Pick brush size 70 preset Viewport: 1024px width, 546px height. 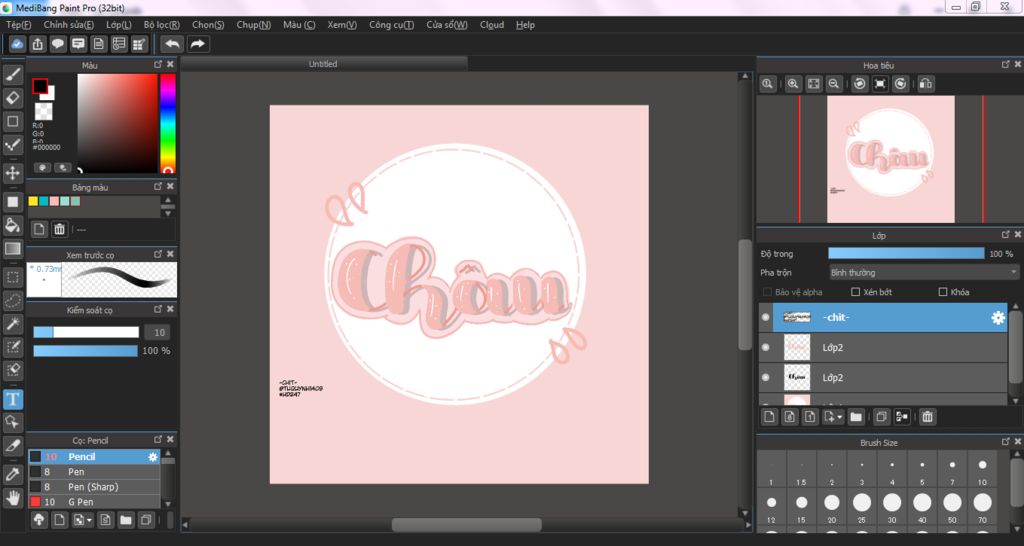click(x=982, y=506)
